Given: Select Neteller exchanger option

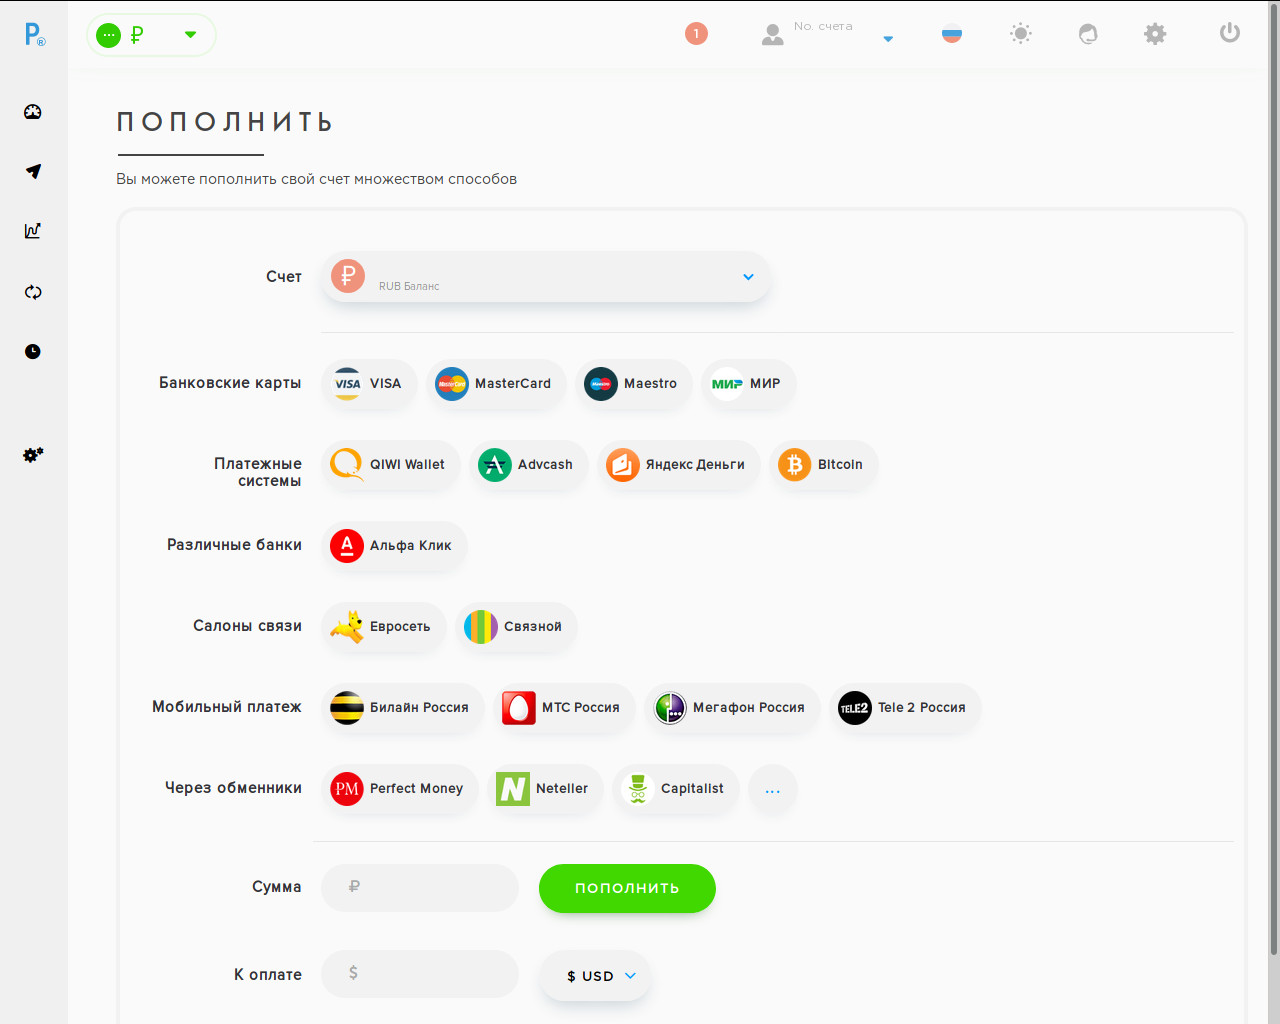Looking at the screenshot, I should [545, 789].
